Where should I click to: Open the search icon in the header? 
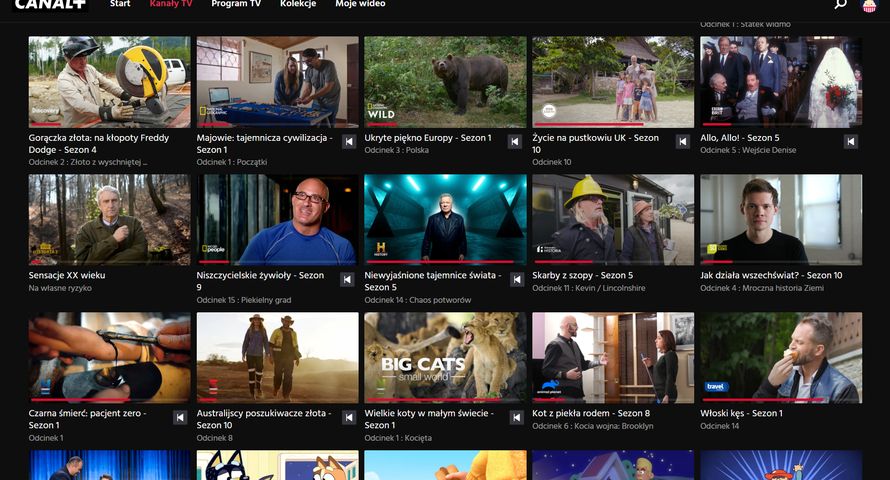tap(841, 4)
